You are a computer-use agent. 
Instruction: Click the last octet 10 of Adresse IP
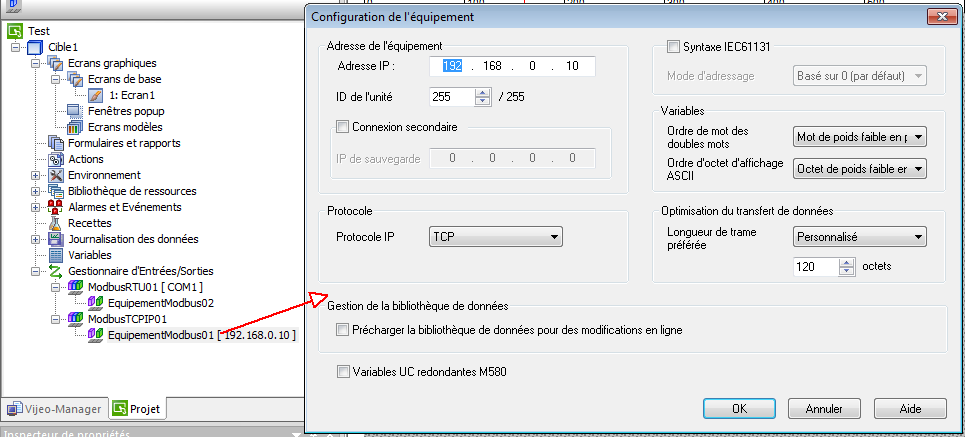(x=572, y=66)
